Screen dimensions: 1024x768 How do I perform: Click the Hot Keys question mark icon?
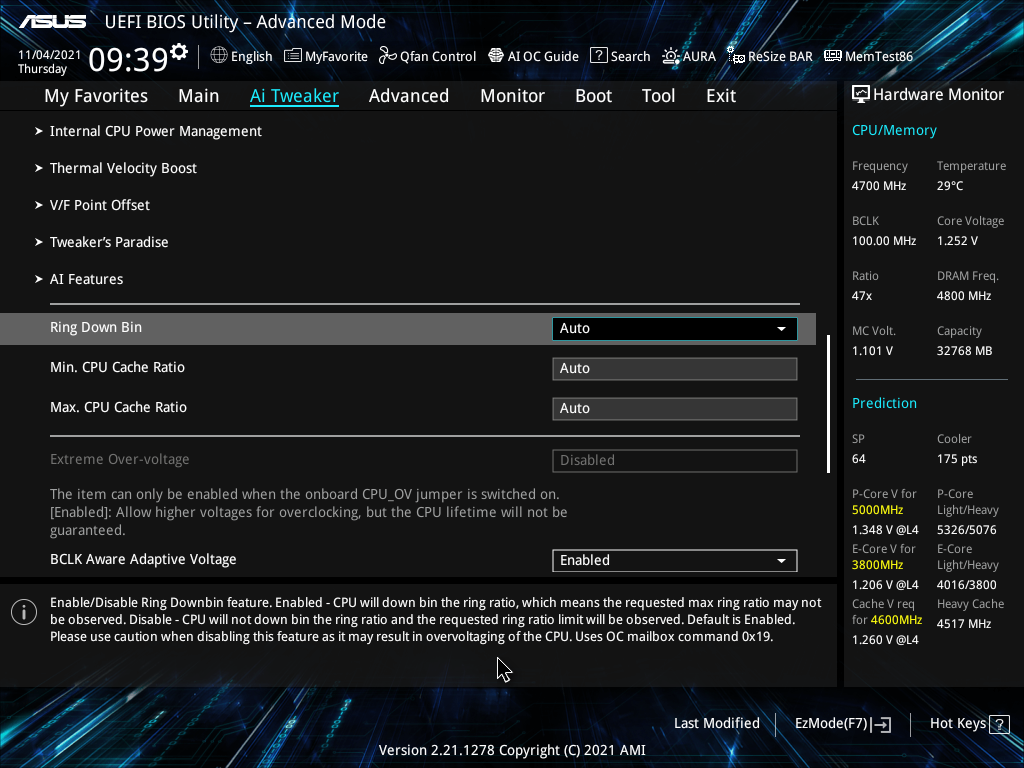tap(999, 724)
